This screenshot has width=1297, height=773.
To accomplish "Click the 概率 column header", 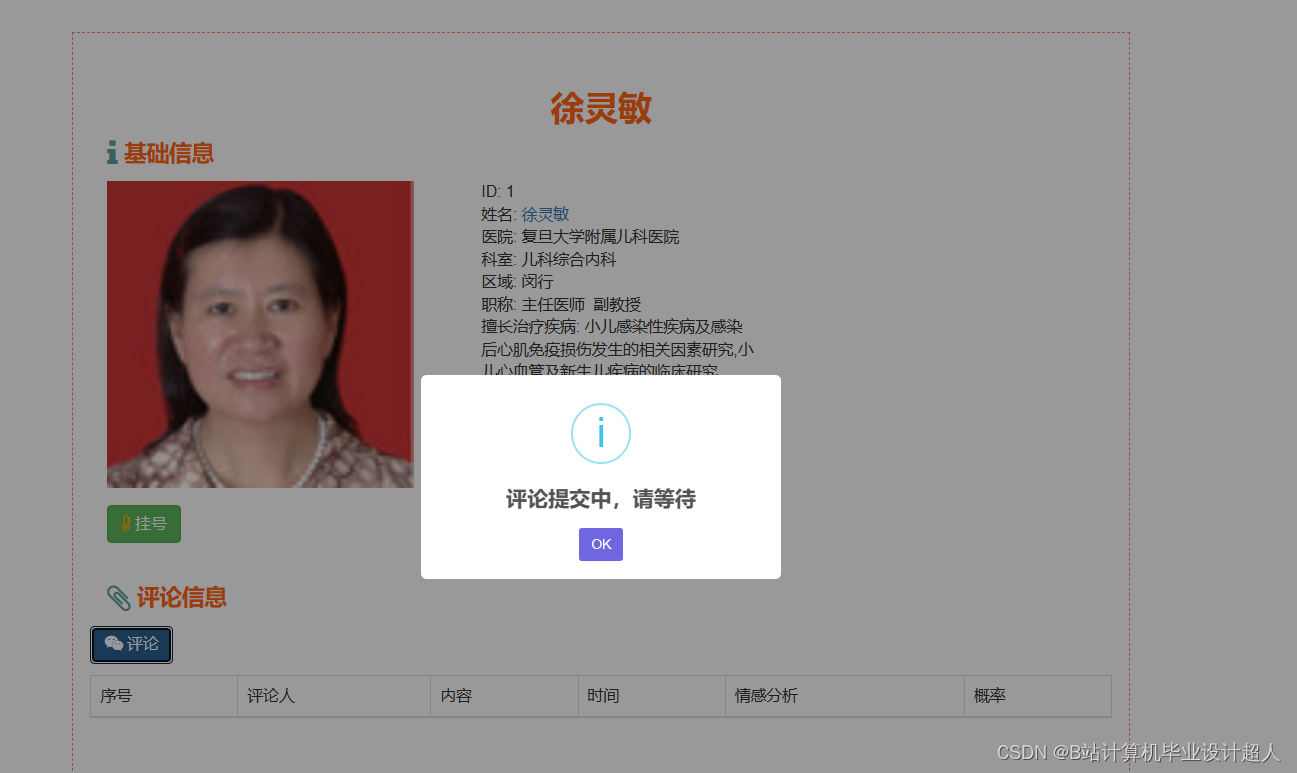I will tap(988, 695).
